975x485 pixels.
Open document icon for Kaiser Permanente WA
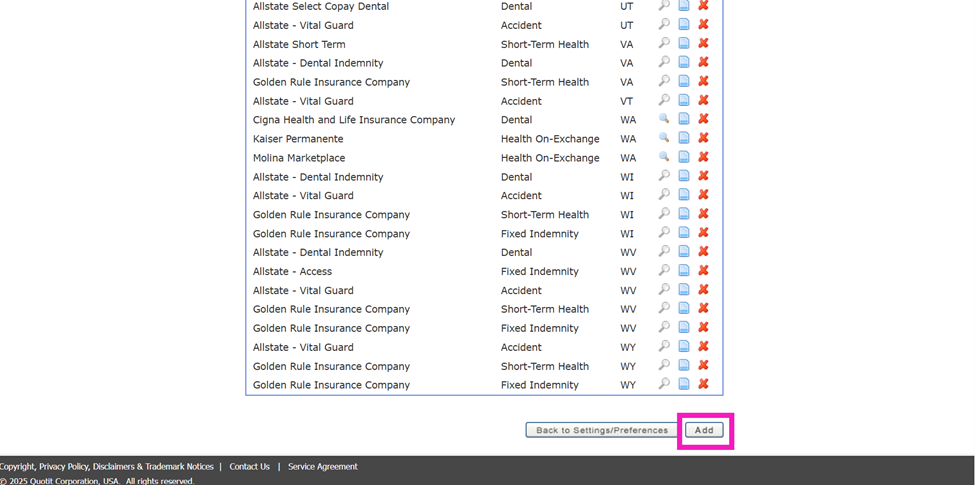point(684,137)
